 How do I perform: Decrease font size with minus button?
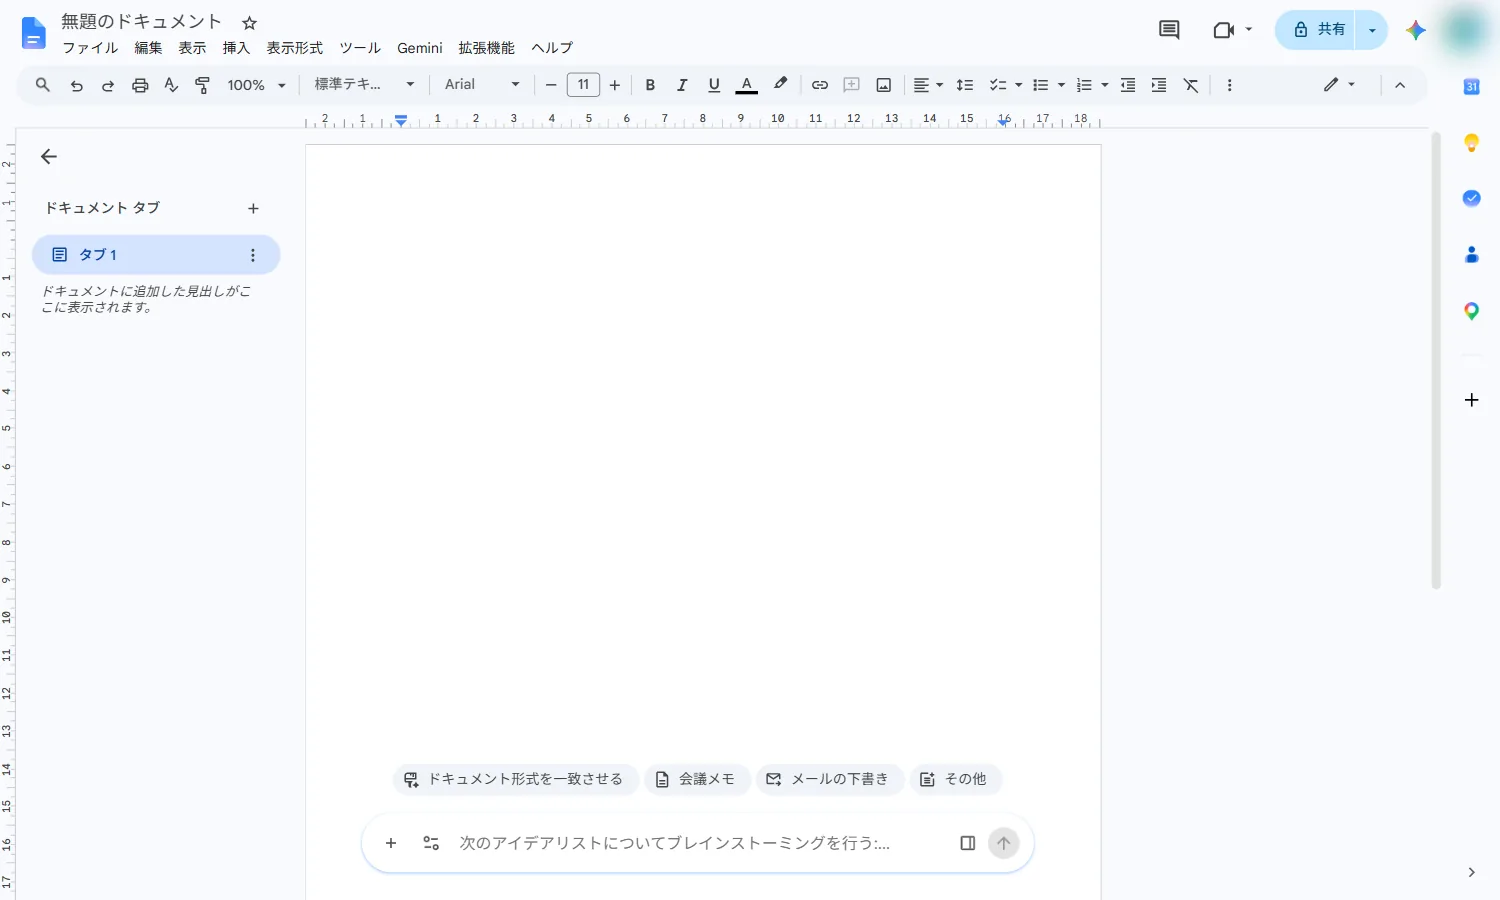coord(551,85)
